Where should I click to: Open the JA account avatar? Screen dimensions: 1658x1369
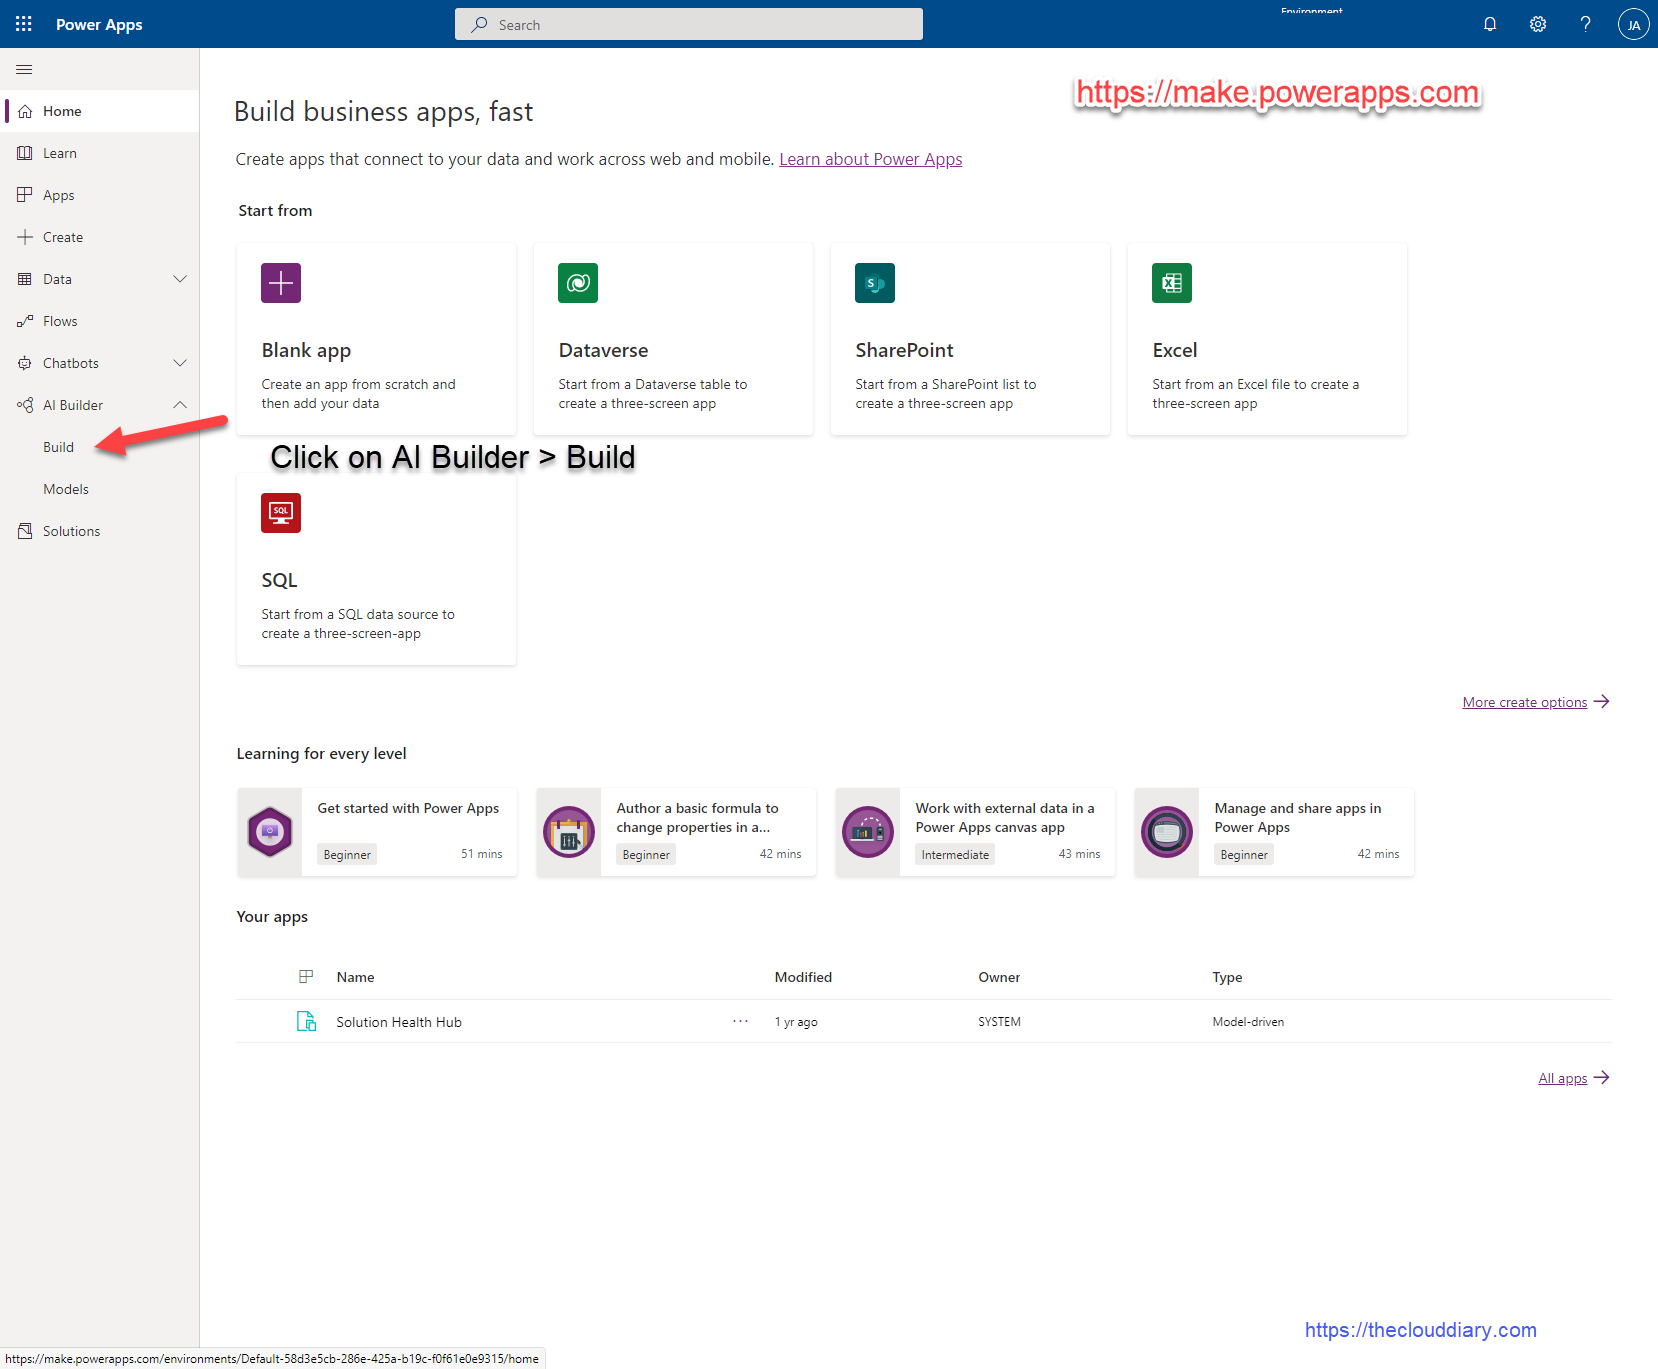pos(1634,24)
